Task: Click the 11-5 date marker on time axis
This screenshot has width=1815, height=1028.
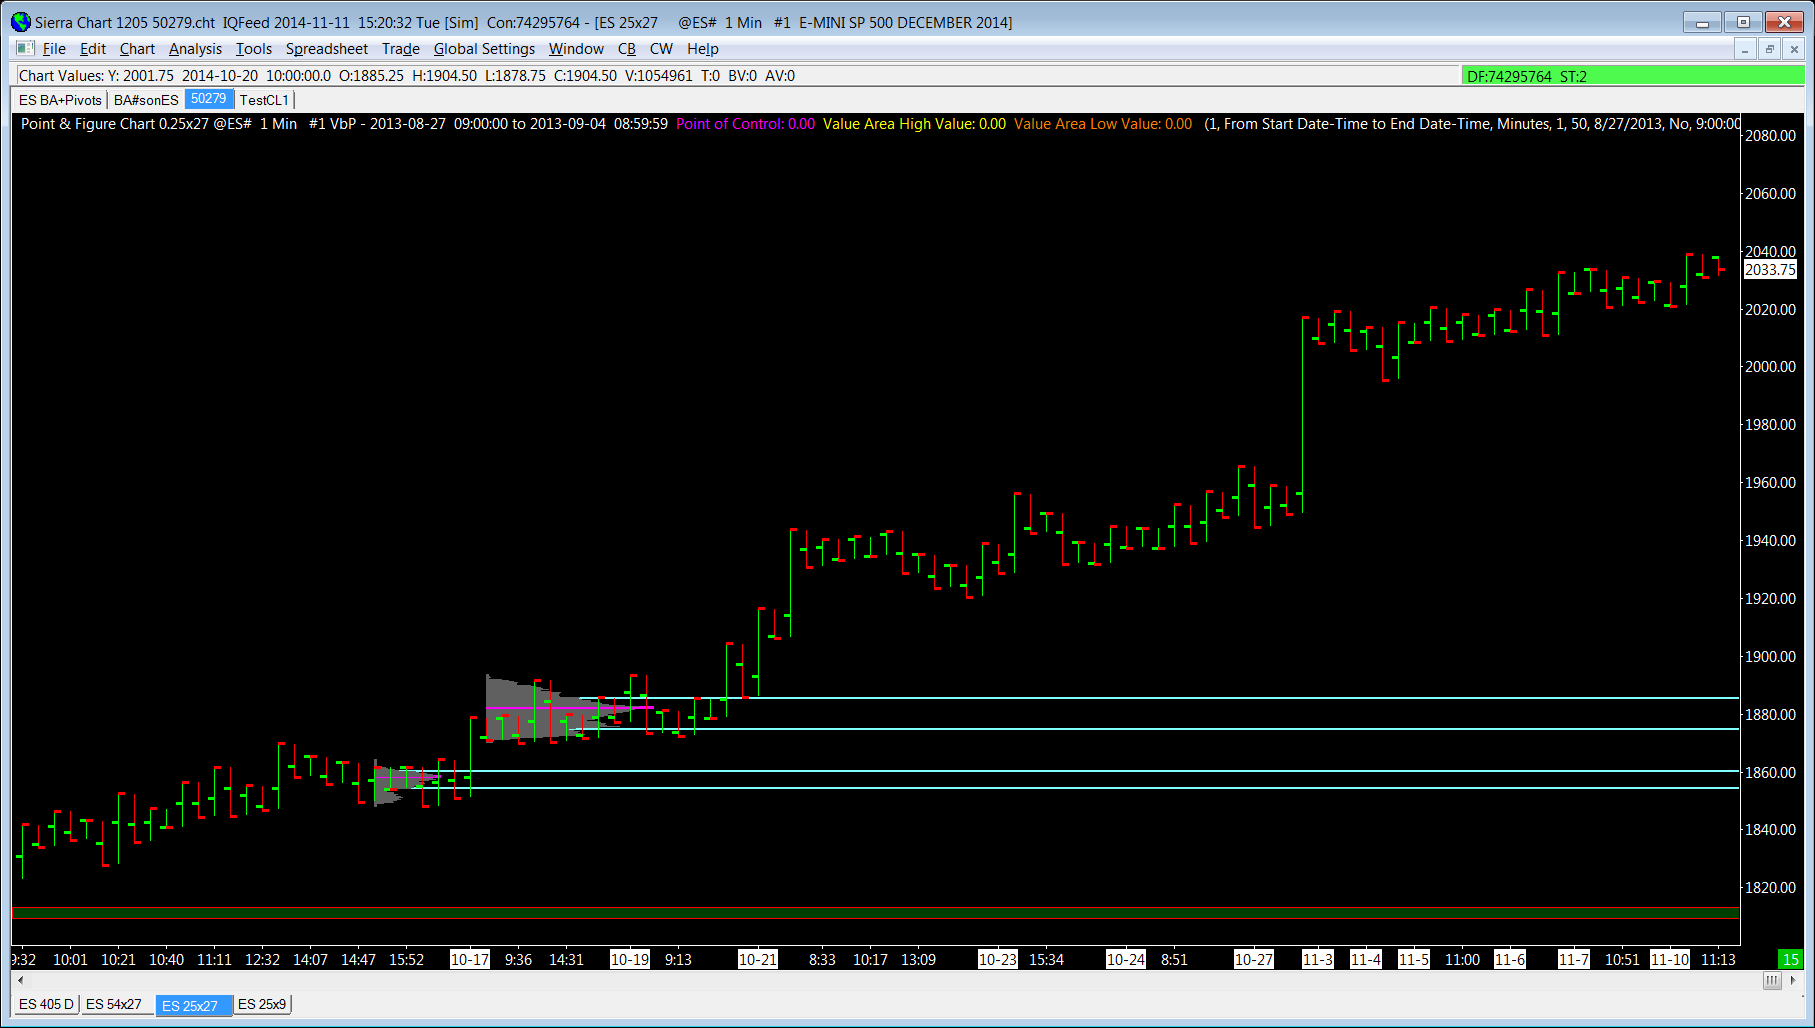Action: 1414,959
